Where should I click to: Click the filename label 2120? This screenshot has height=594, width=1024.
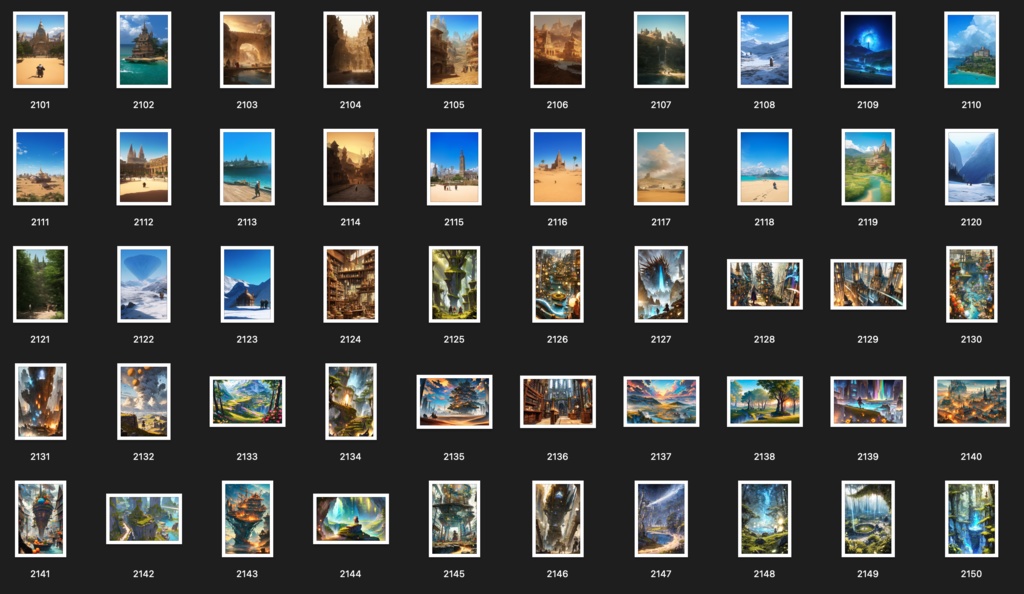(971, 222)
